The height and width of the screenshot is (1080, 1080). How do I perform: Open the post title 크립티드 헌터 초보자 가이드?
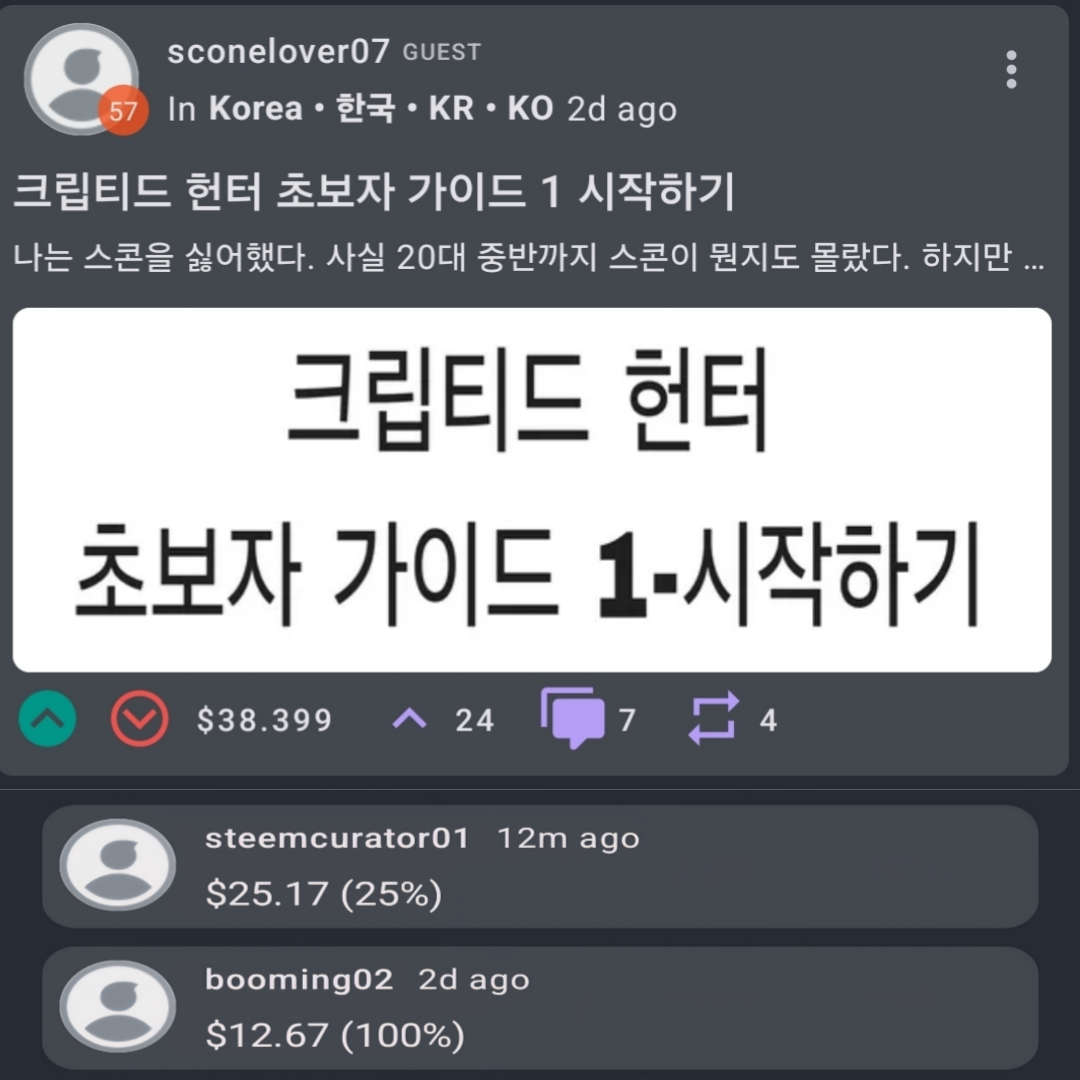tap(375, 191)
